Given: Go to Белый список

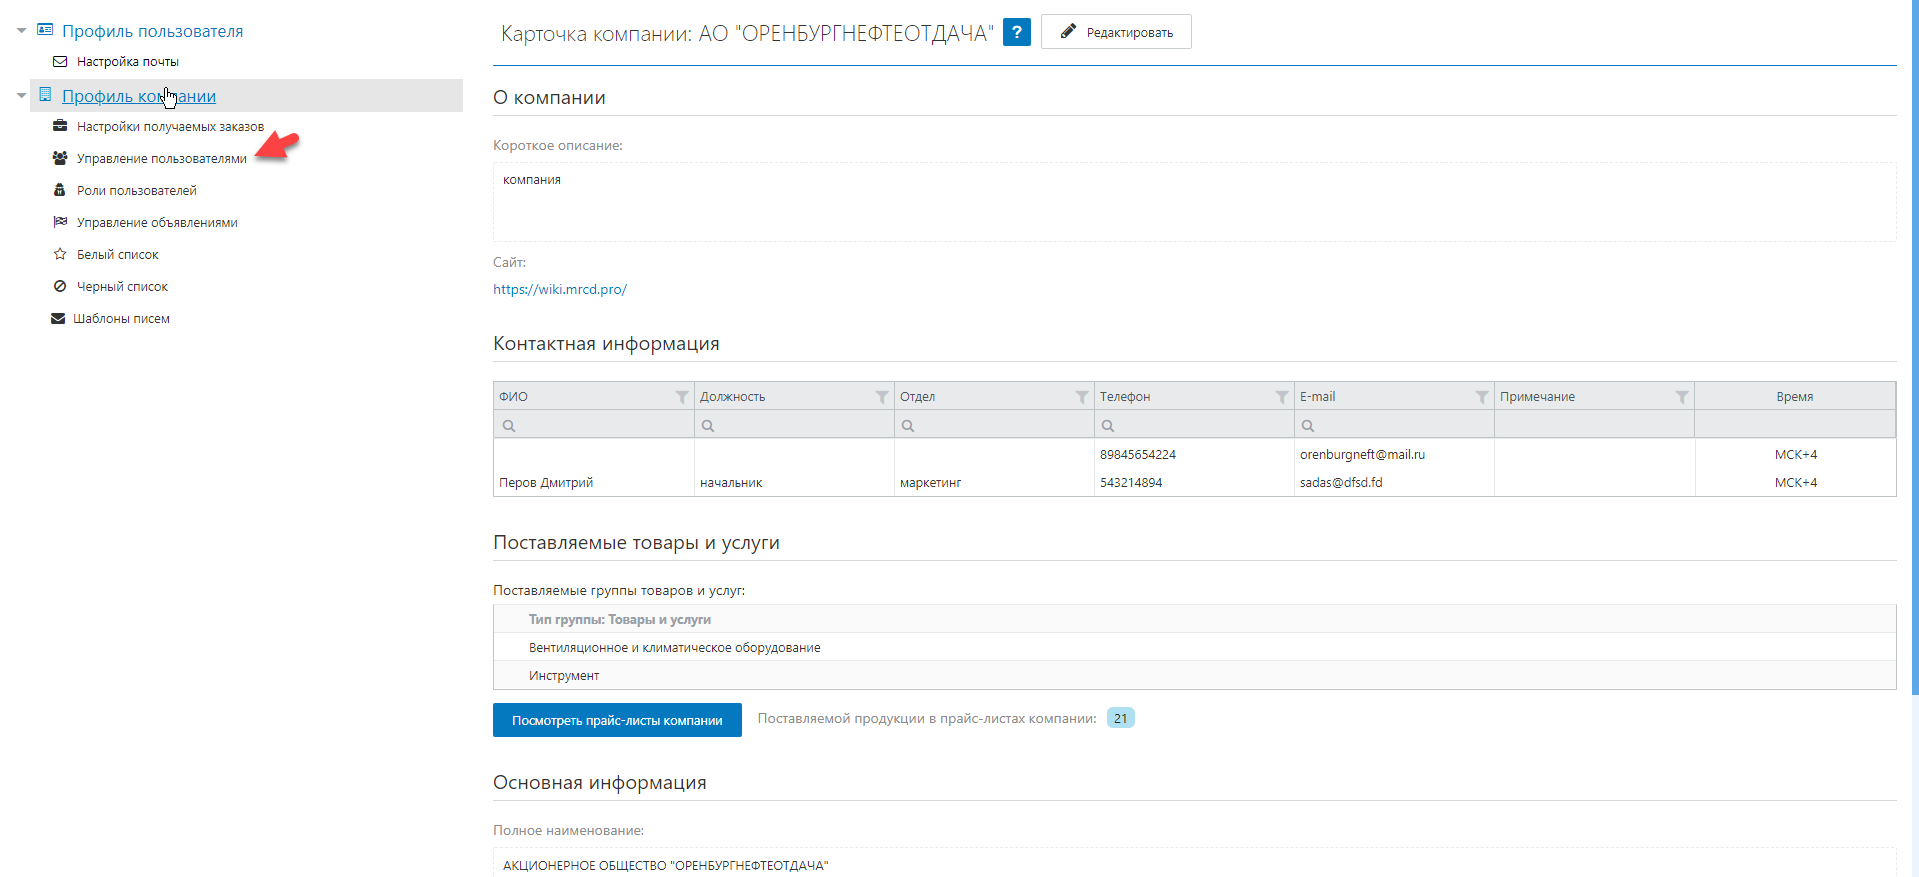Looking at the screenshot, I should click(x=117, y=255).
